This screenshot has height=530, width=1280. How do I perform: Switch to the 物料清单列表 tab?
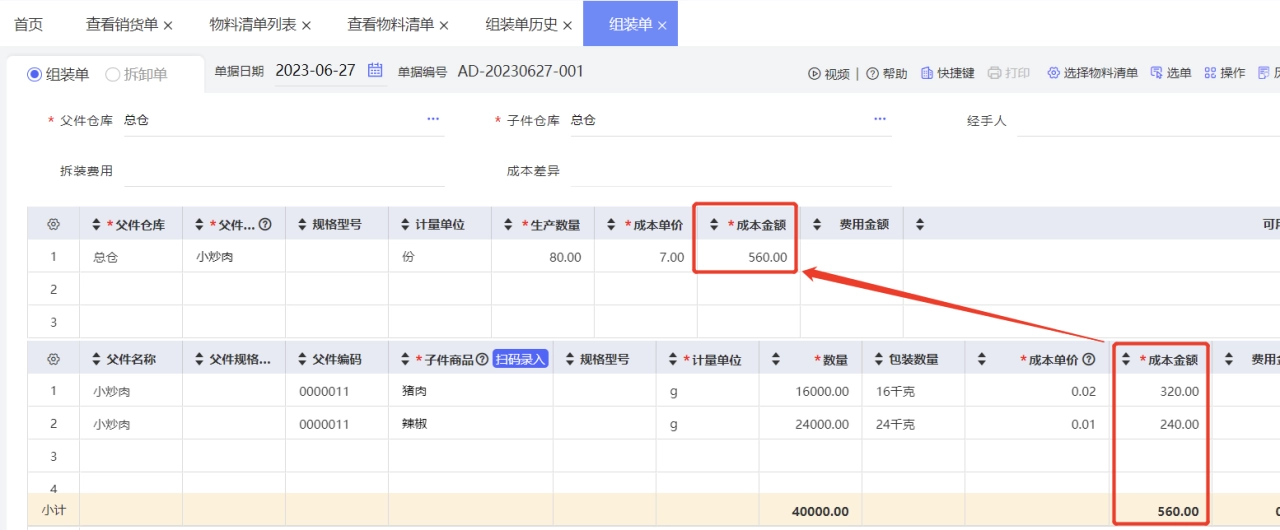pos(253,24)
